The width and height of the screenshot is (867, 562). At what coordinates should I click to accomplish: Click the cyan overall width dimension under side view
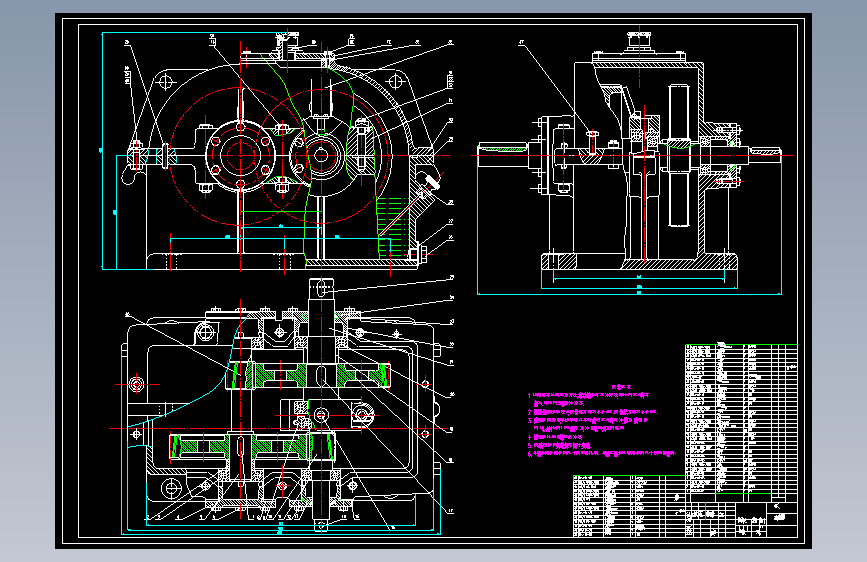[629, 293]
